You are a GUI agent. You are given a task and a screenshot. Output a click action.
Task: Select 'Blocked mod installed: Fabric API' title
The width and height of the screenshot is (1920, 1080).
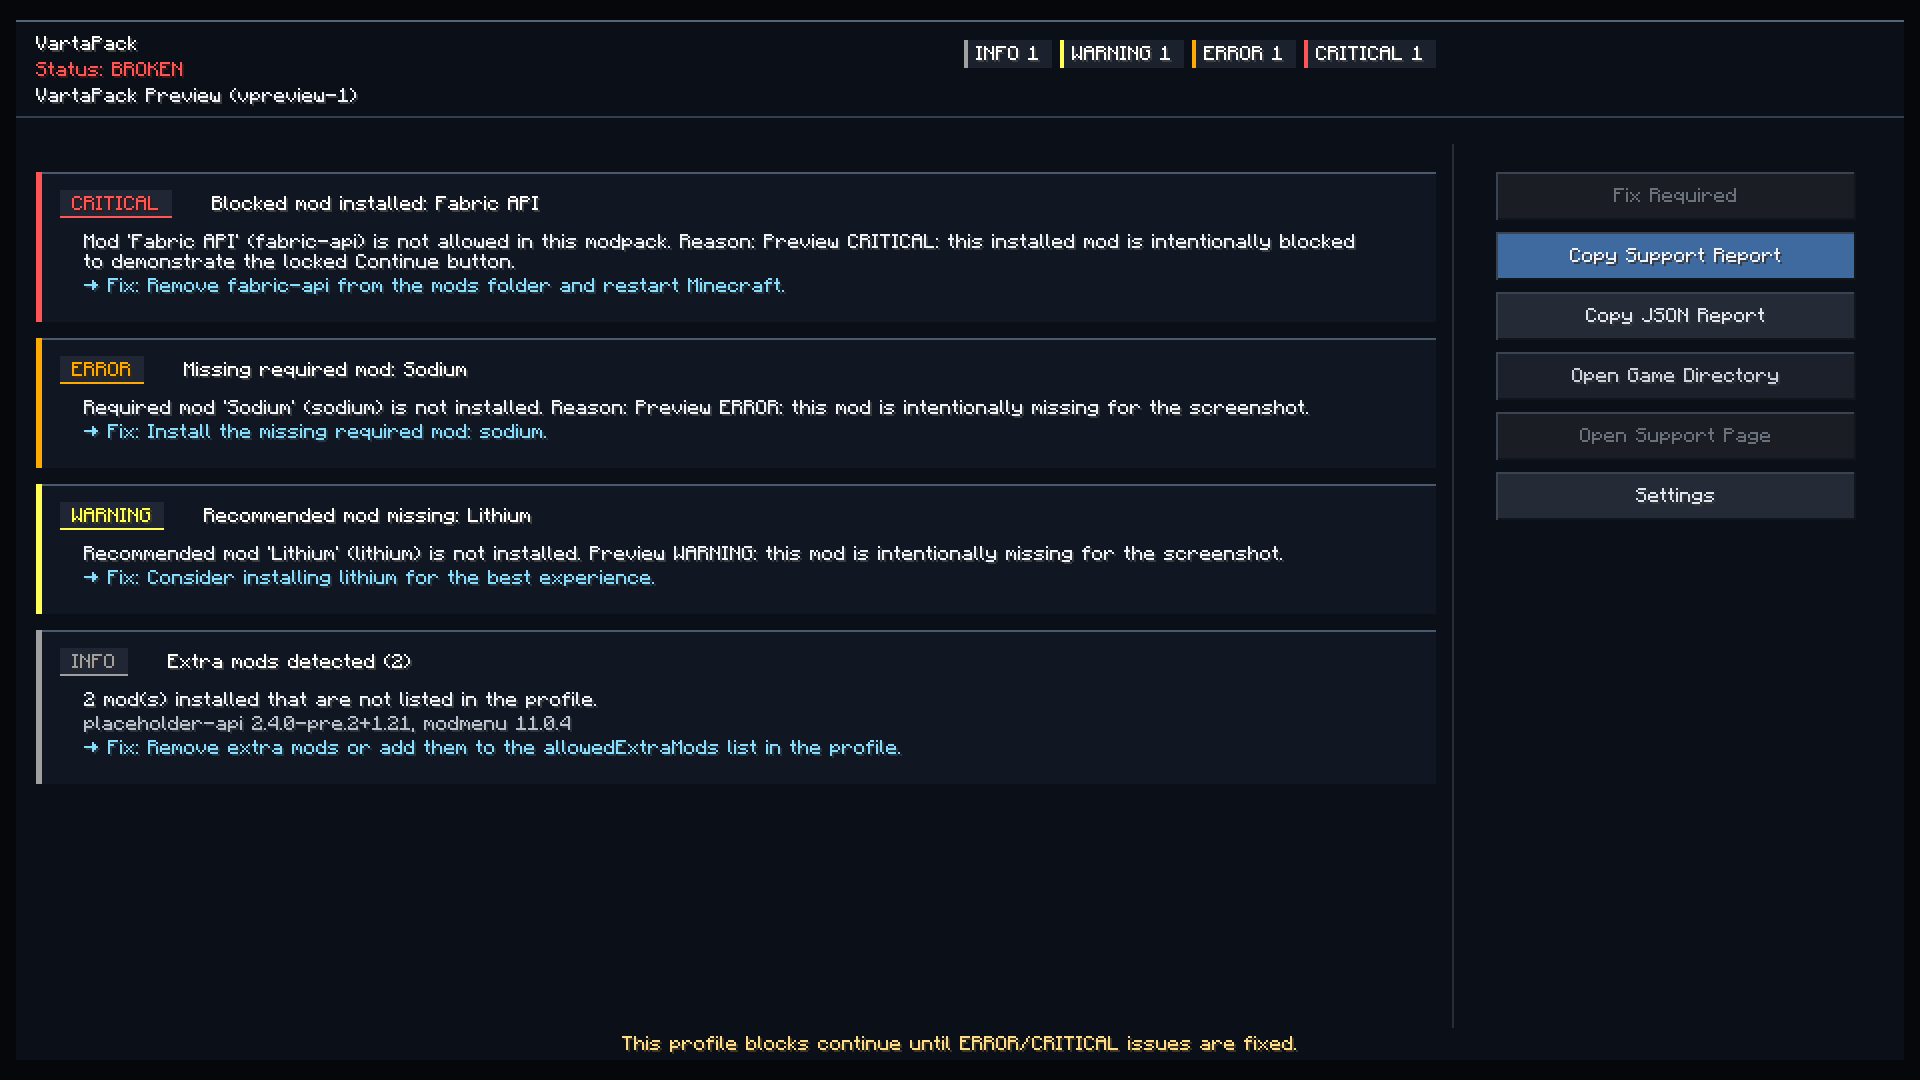point(375,204)
